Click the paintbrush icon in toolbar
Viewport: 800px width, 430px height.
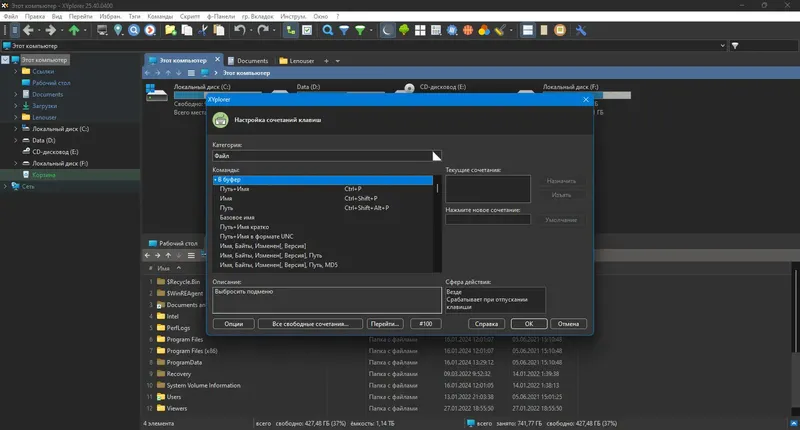[x=499, y=31]
